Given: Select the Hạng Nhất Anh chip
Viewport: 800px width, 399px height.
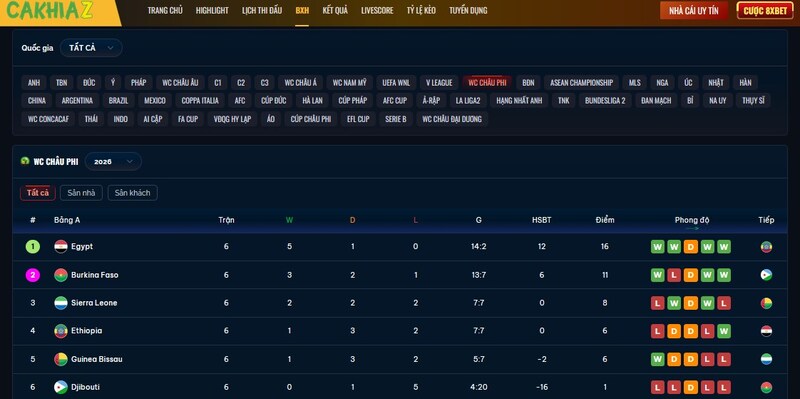Looking at the screenshot, I should [x=519, y=101].
